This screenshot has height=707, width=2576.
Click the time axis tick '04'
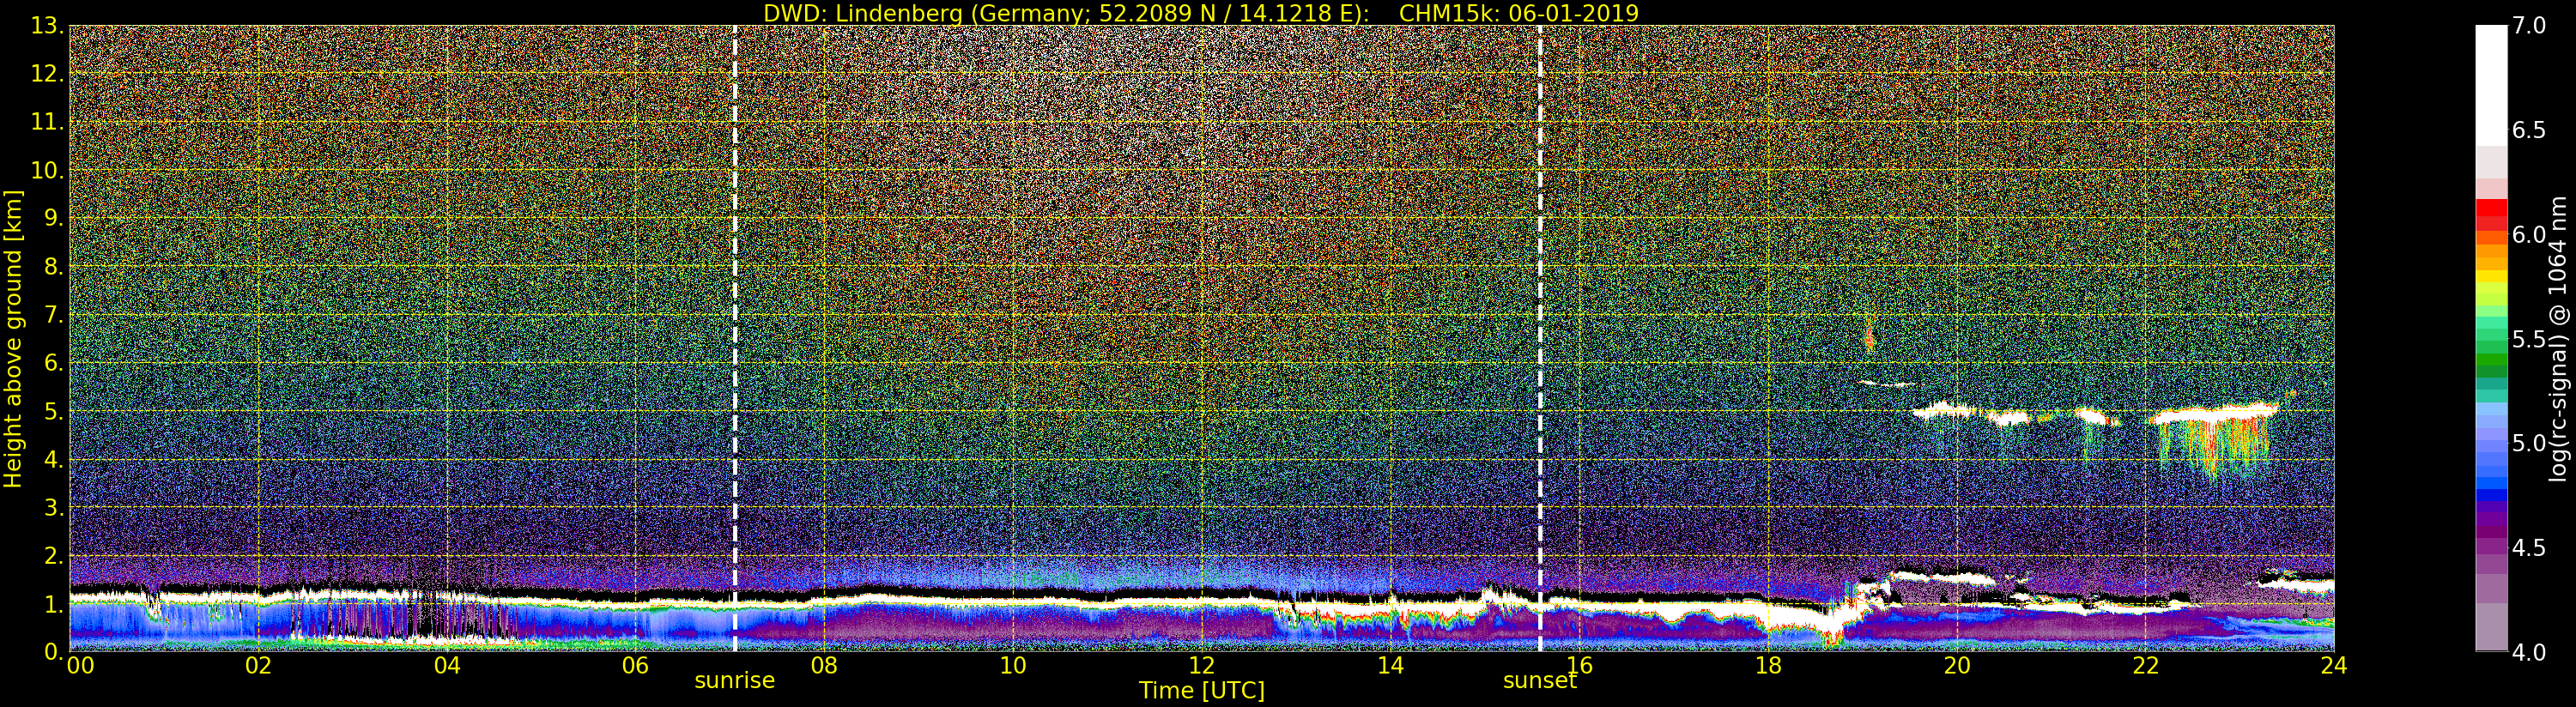(447, 665)
